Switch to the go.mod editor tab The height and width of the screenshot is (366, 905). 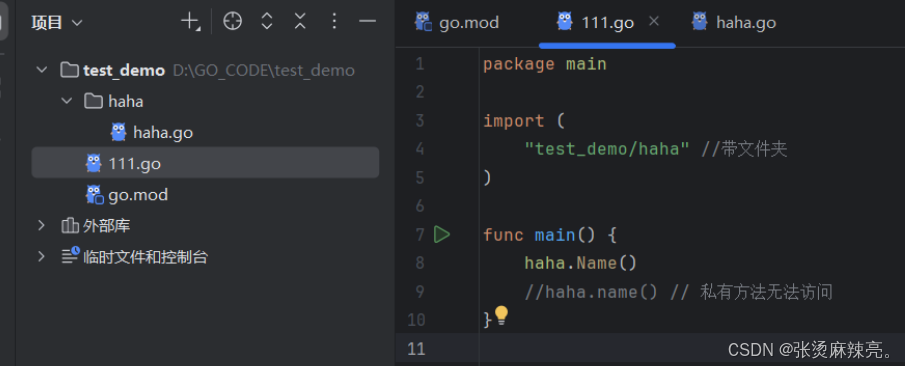[x=457, y=23]
